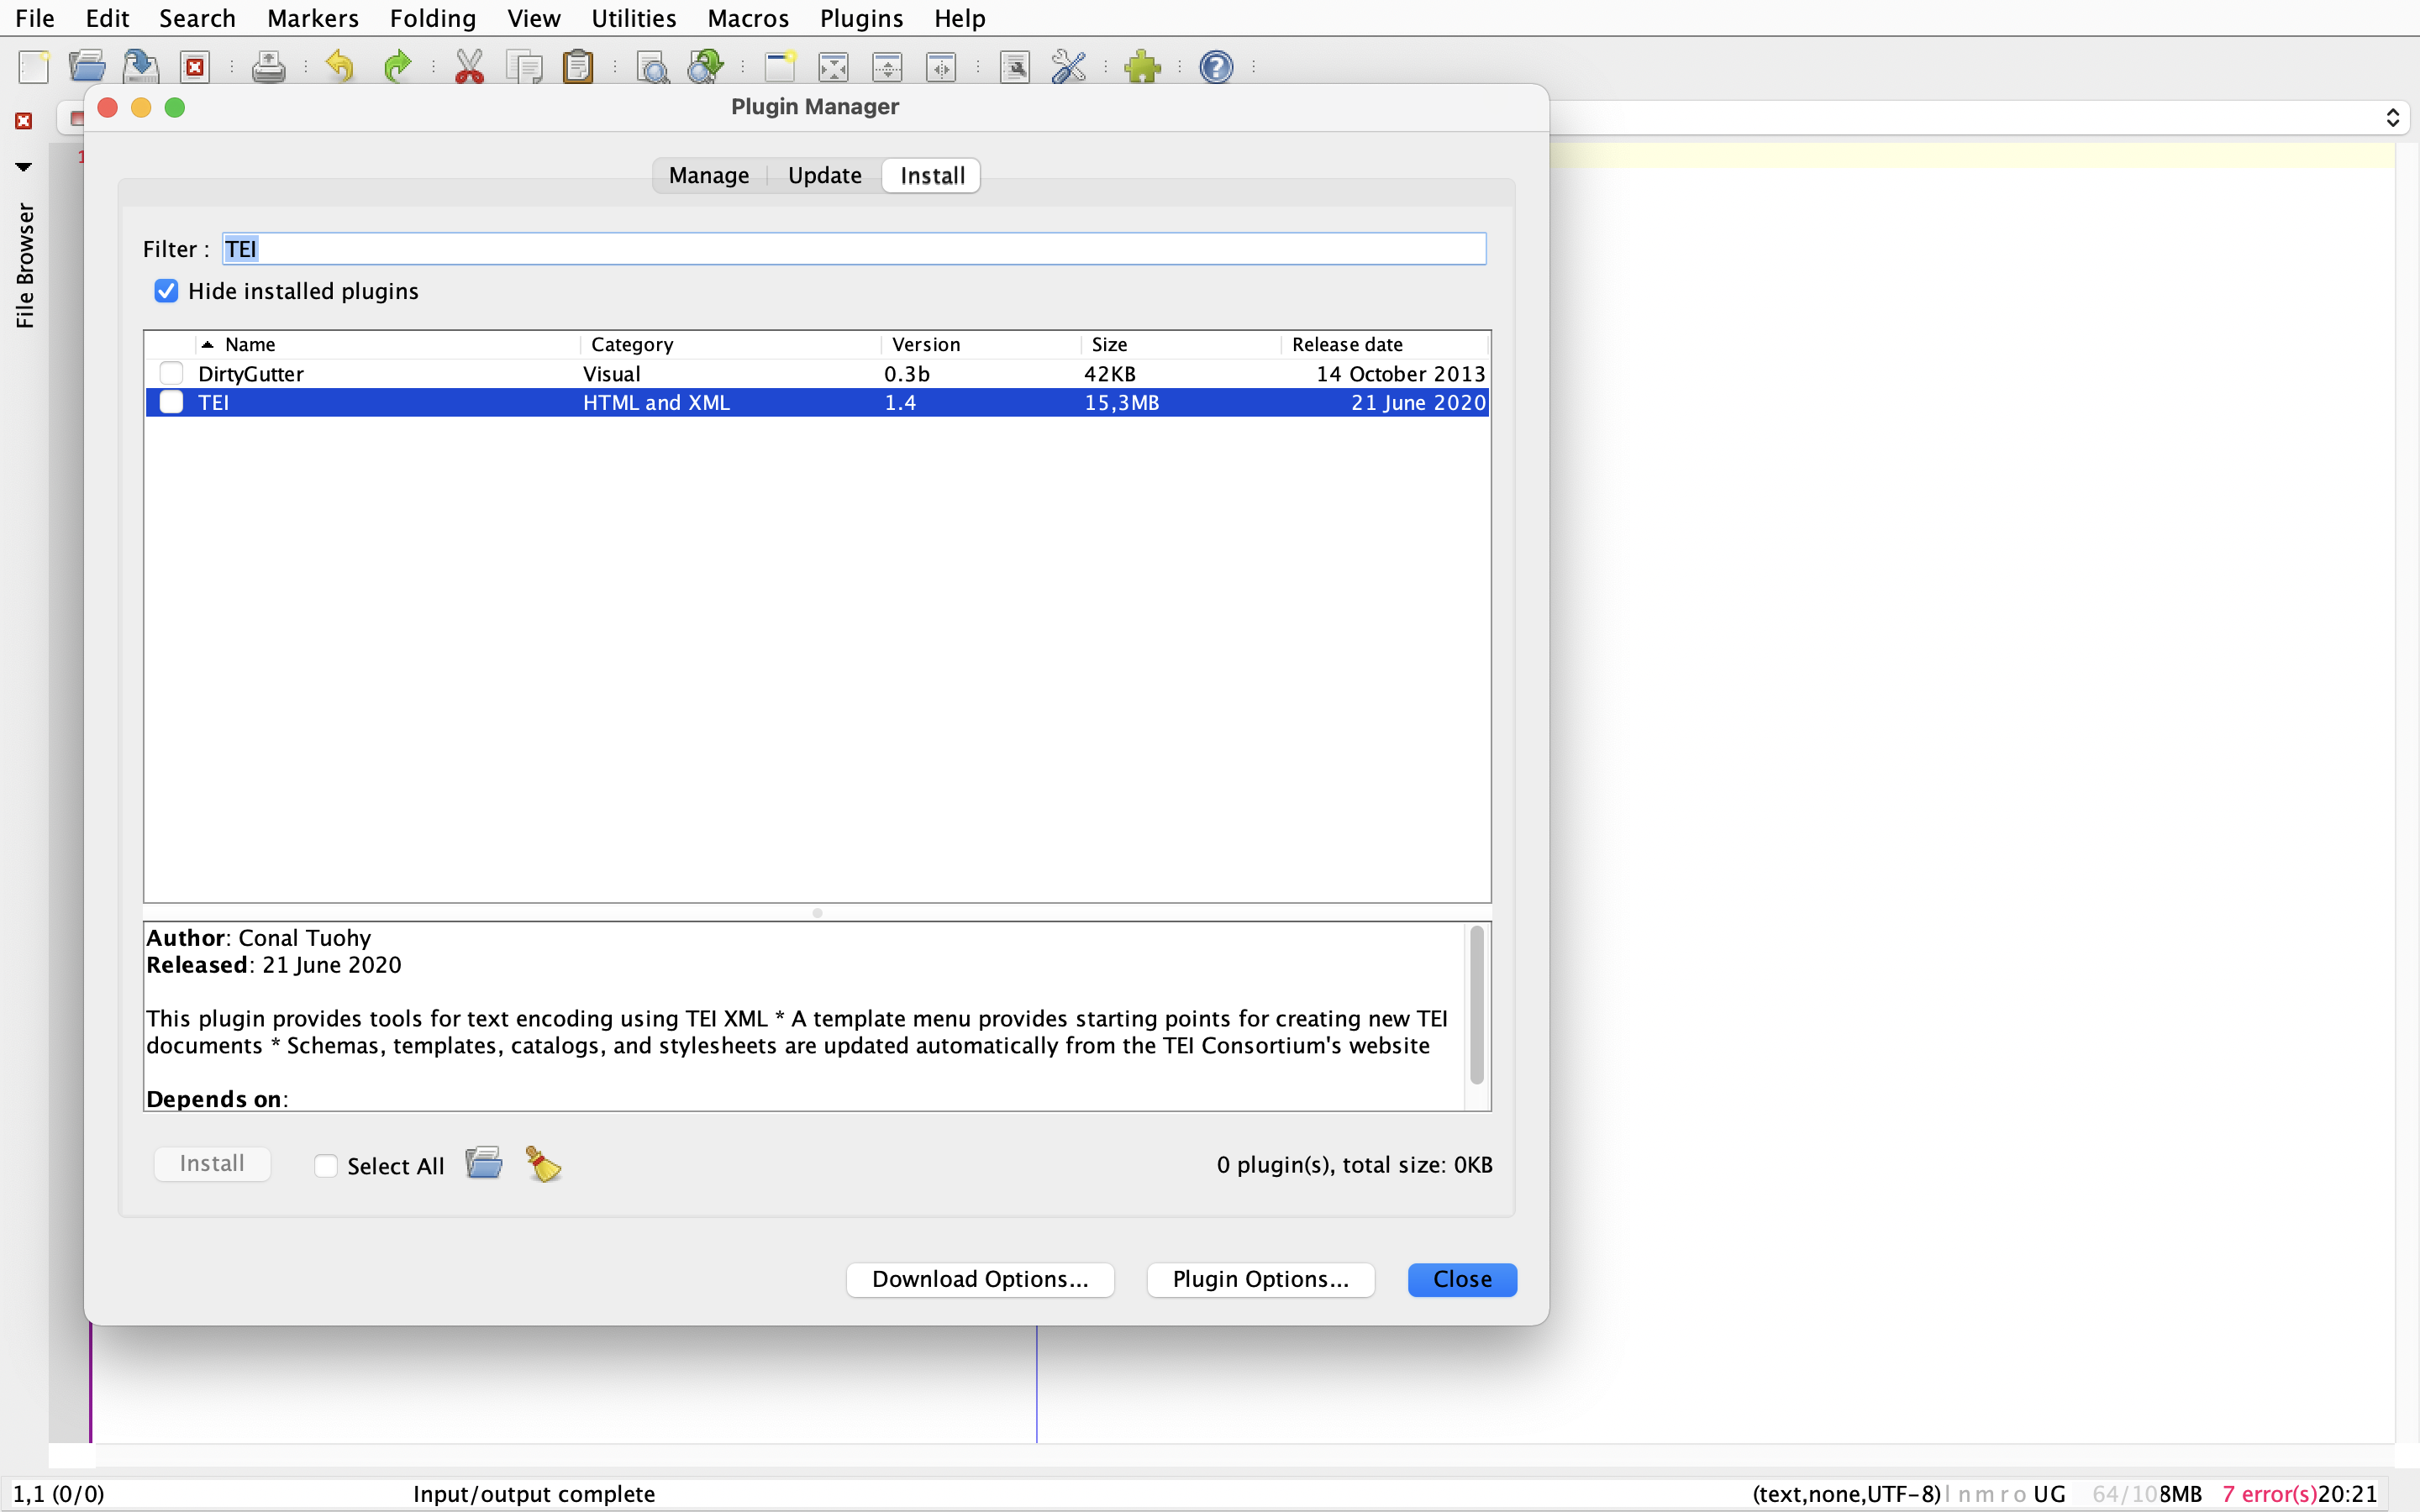Open the Markers menu
Image resolution: width=2420 pixels, height=1512 pixels.
(313, 18)
